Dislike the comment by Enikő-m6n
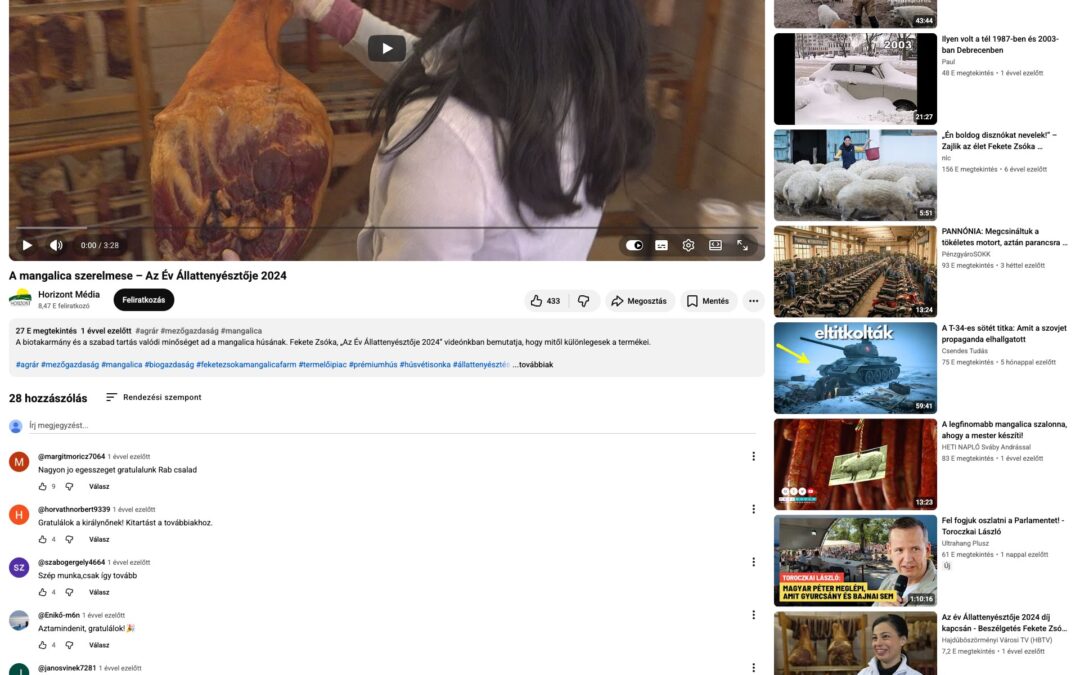This screenshot has width=1080, height=675. 69,645
